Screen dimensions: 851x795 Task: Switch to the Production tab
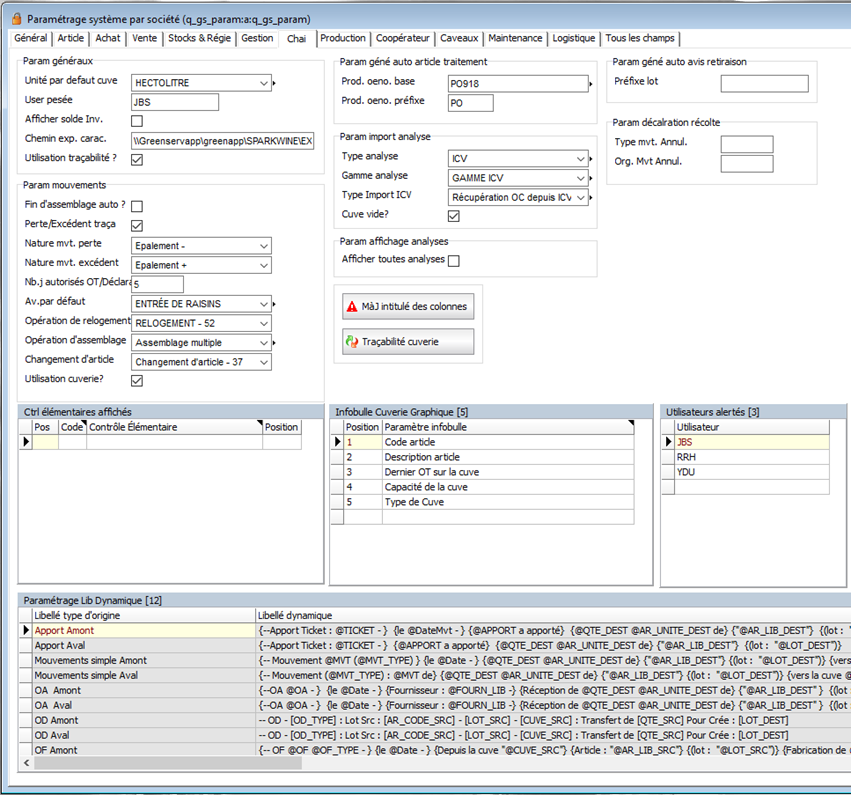tap(343, 38)
